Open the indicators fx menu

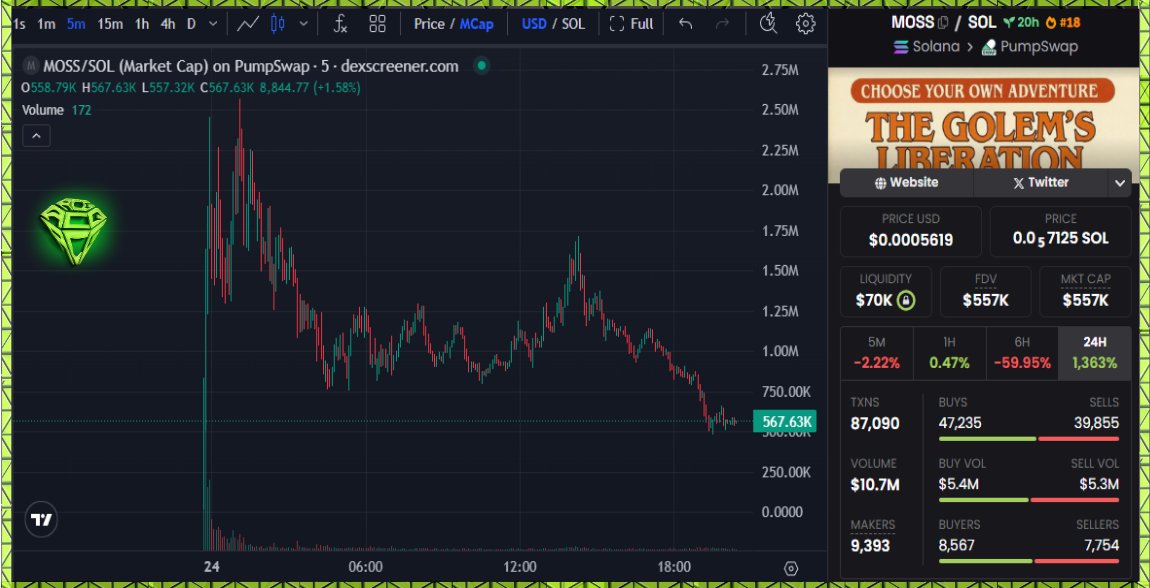(340, 24)
